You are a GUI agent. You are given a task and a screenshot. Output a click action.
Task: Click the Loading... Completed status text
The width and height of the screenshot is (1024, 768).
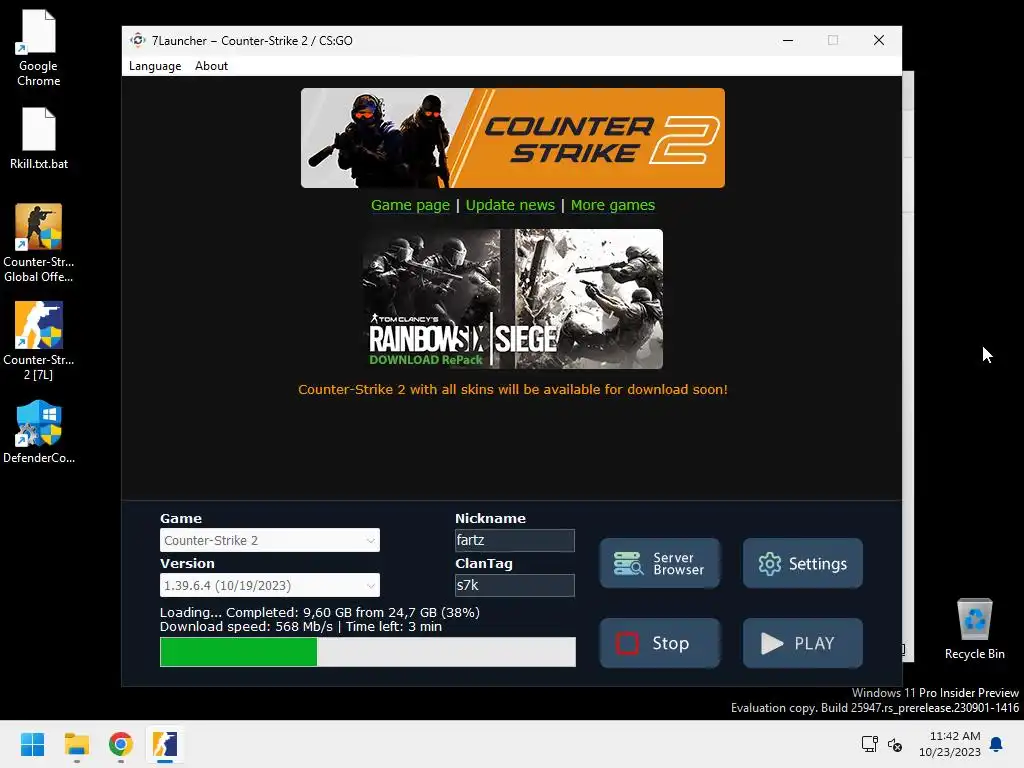(320, 613)
